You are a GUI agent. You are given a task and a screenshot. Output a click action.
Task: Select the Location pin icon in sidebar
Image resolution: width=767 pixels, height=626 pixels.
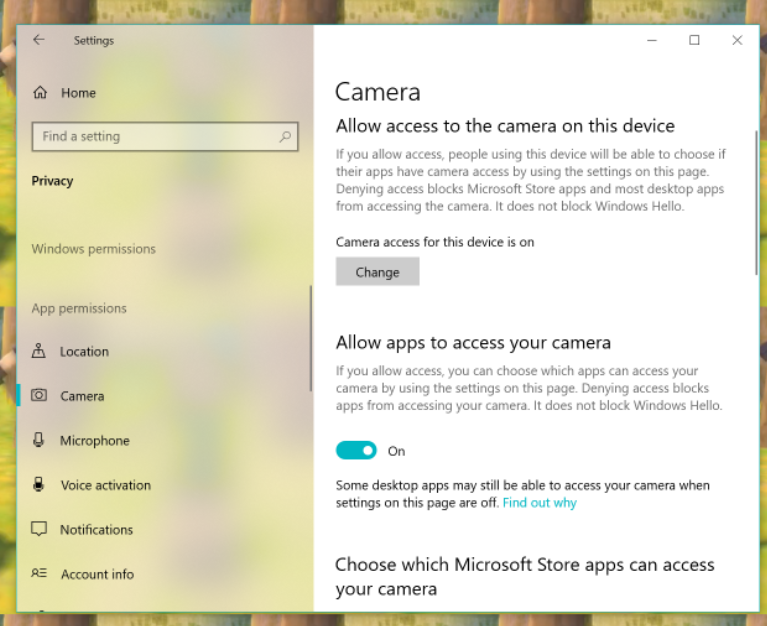click(39, 351)
